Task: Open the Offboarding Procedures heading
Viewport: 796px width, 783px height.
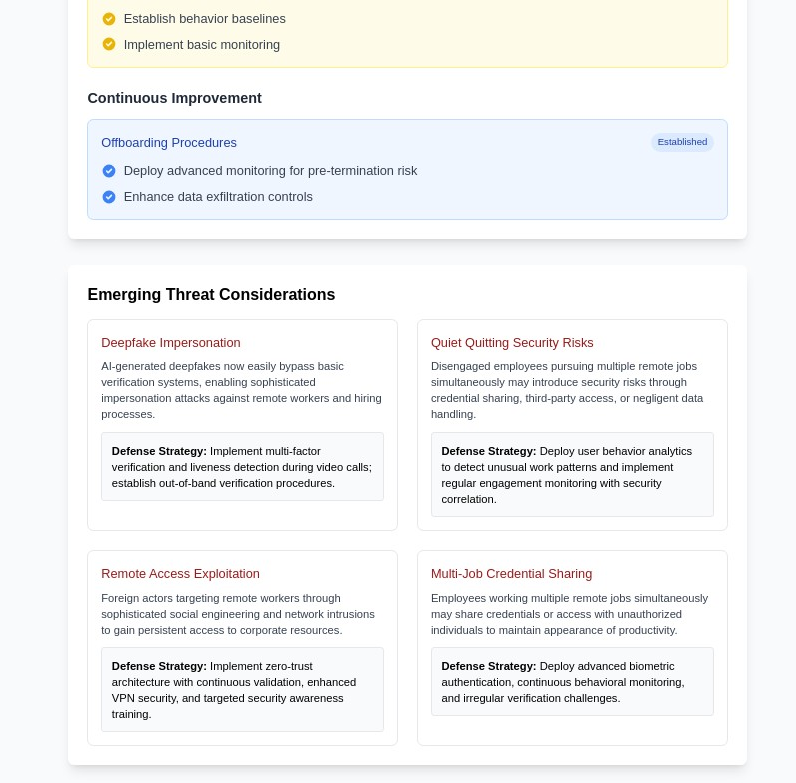Action: point(169,143)
